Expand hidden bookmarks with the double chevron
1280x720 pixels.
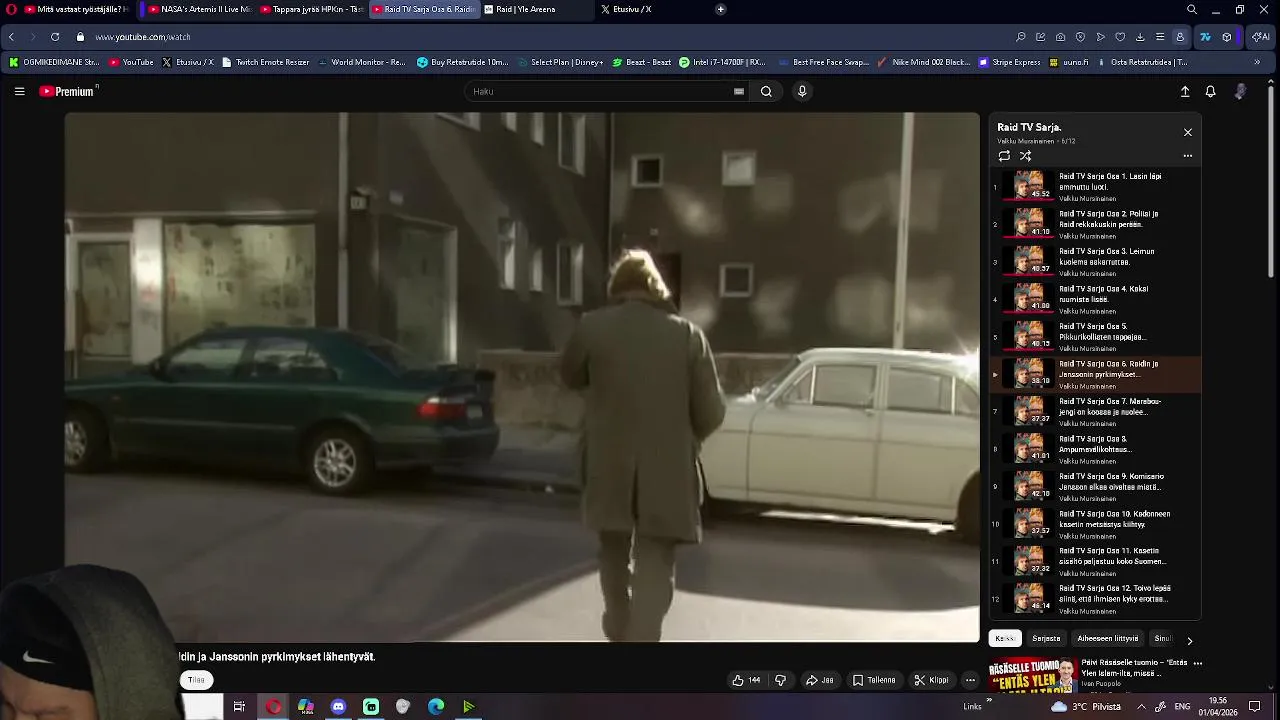pyautogui.click(x=1257, y=62)
